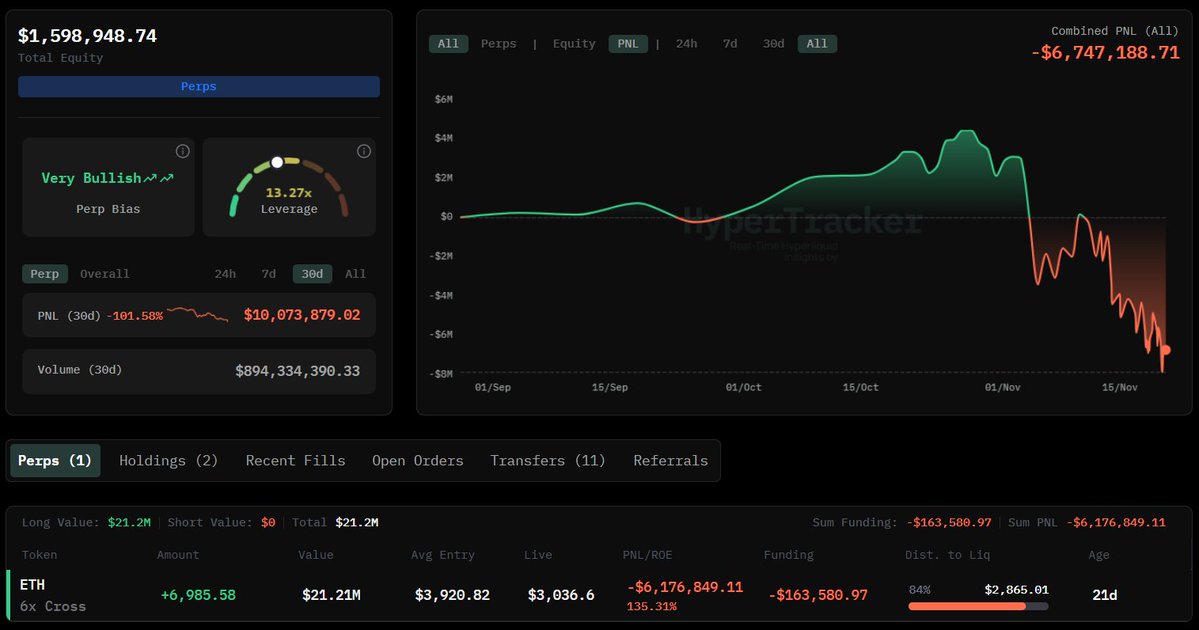The width and height of the screenshot is (1199, 630).
Task: Click the ETH position row token
Action: pyautogui.click(x=33, y=585)
